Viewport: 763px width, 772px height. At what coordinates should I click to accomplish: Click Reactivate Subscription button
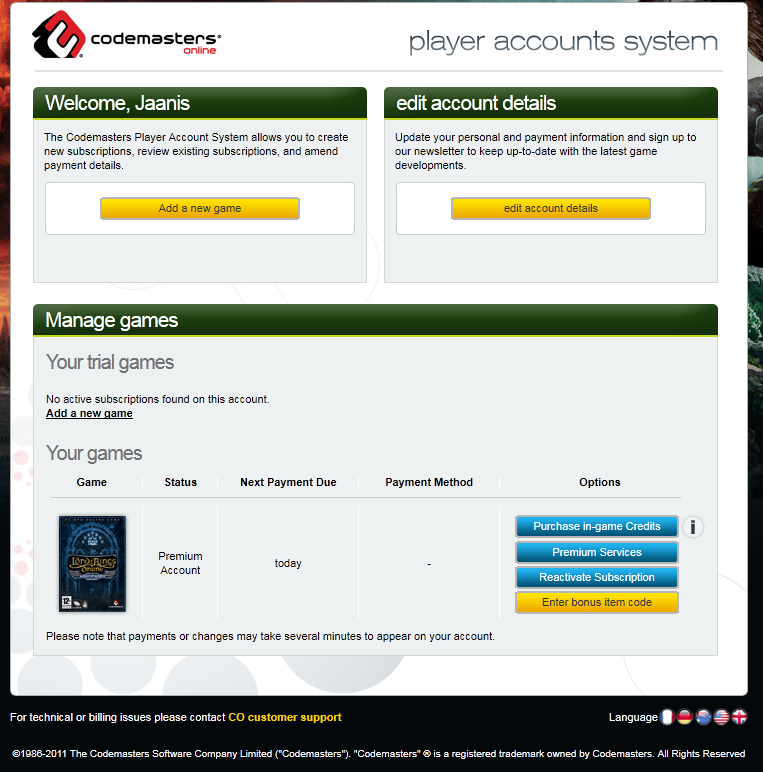point(597,577)
